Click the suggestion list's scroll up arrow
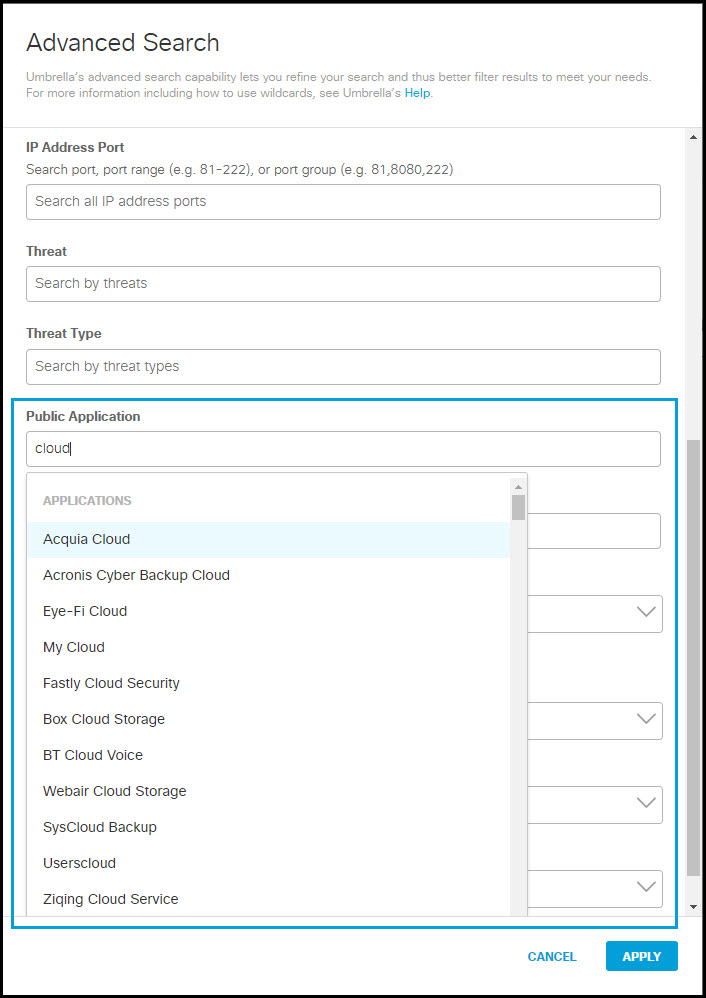The image size is (706, 998). pyautogui.click(x=519, y=487)
